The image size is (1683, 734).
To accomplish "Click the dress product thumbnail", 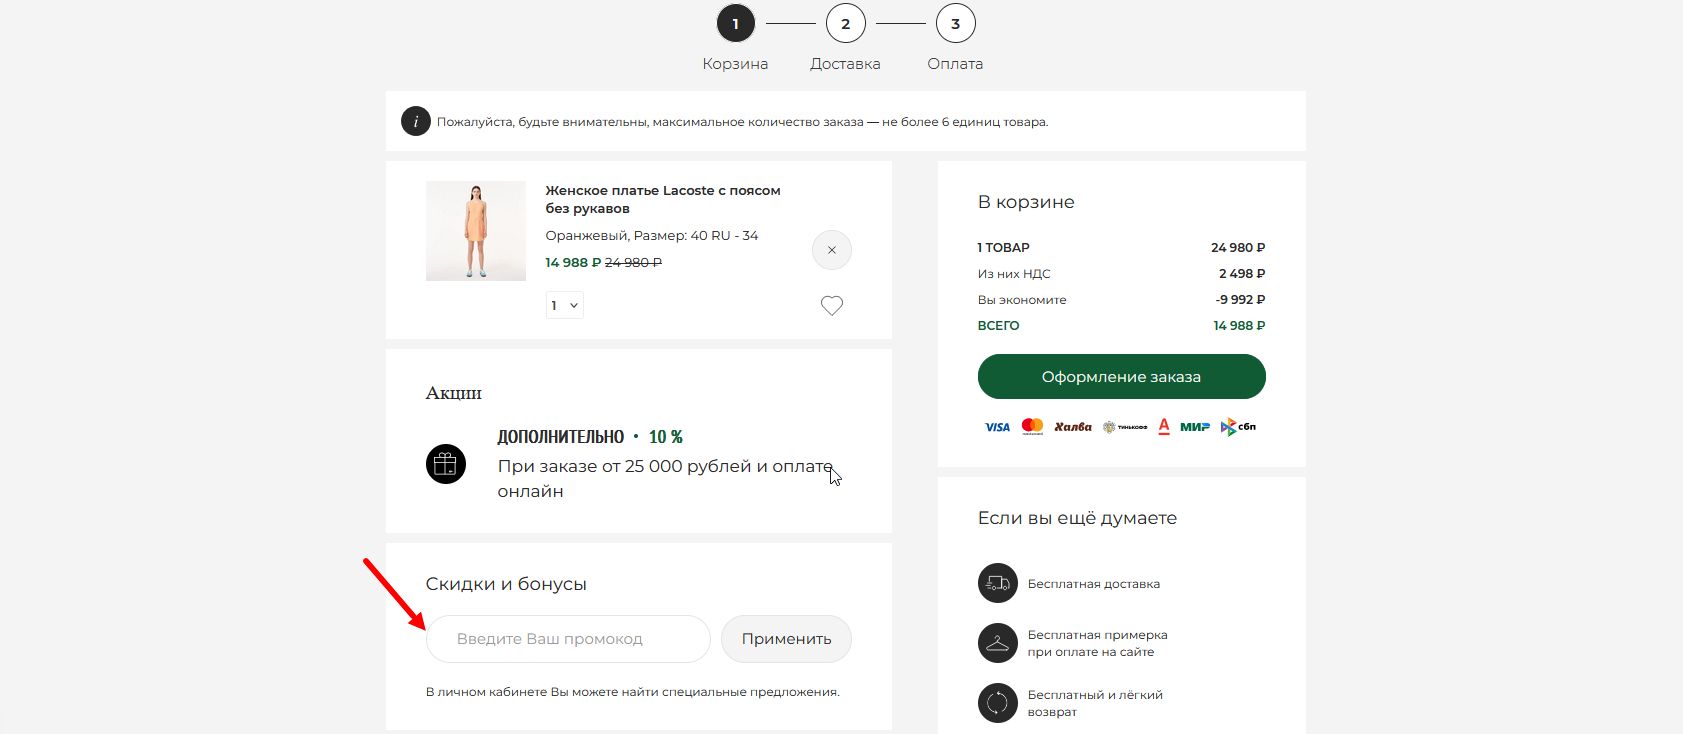I will pyautogui.click(x=476, y=231).
